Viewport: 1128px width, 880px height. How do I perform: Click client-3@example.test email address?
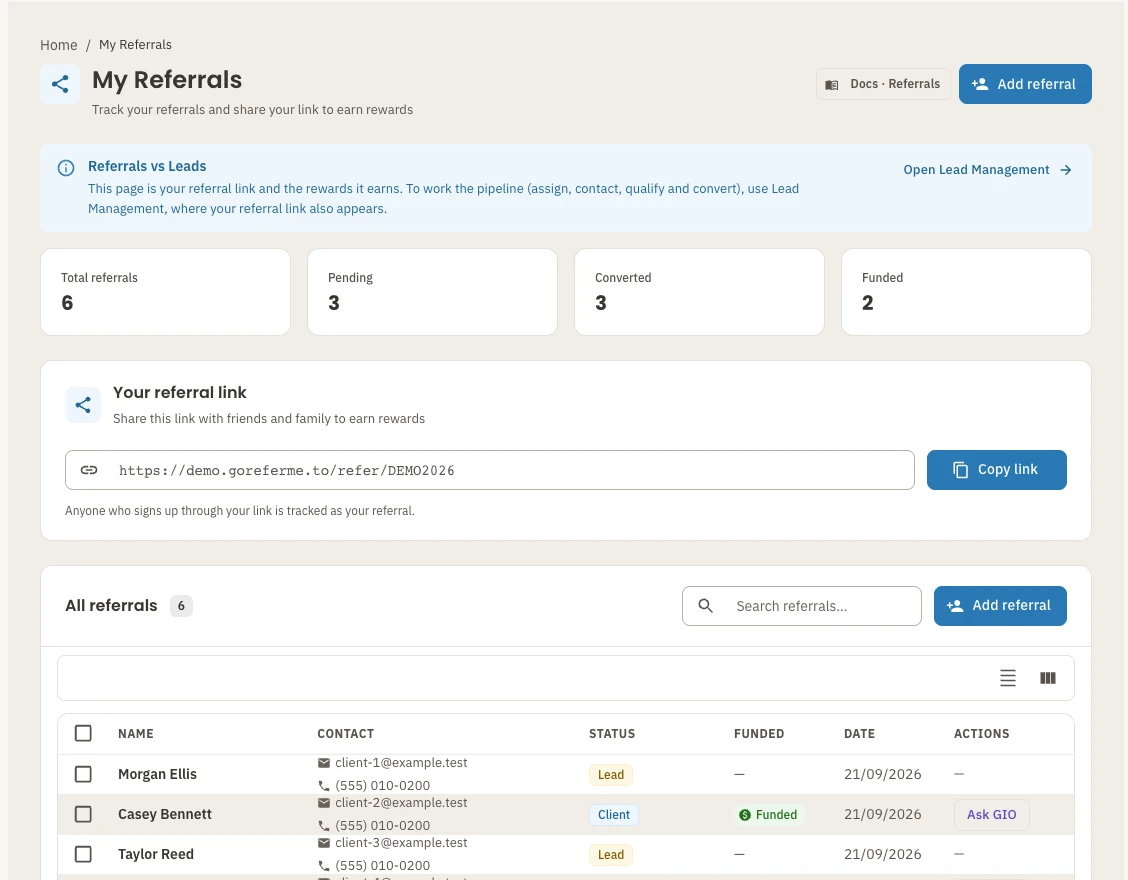[x=401, y=843]
